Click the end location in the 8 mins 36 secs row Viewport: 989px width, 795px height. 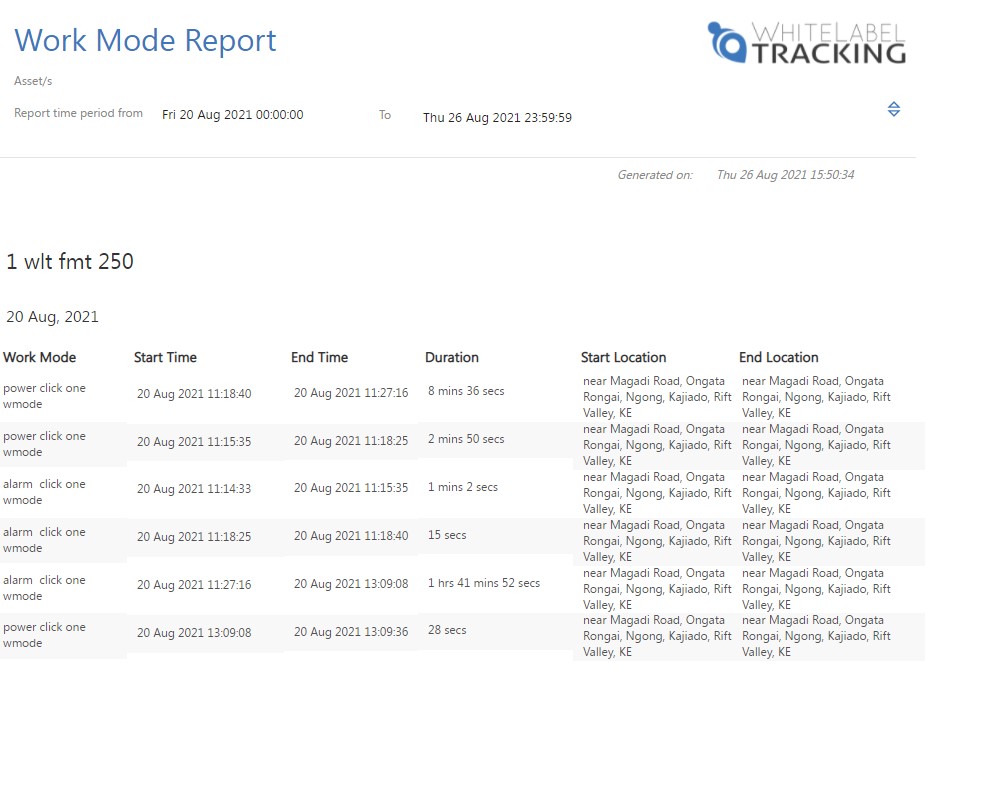coord(816,397)
